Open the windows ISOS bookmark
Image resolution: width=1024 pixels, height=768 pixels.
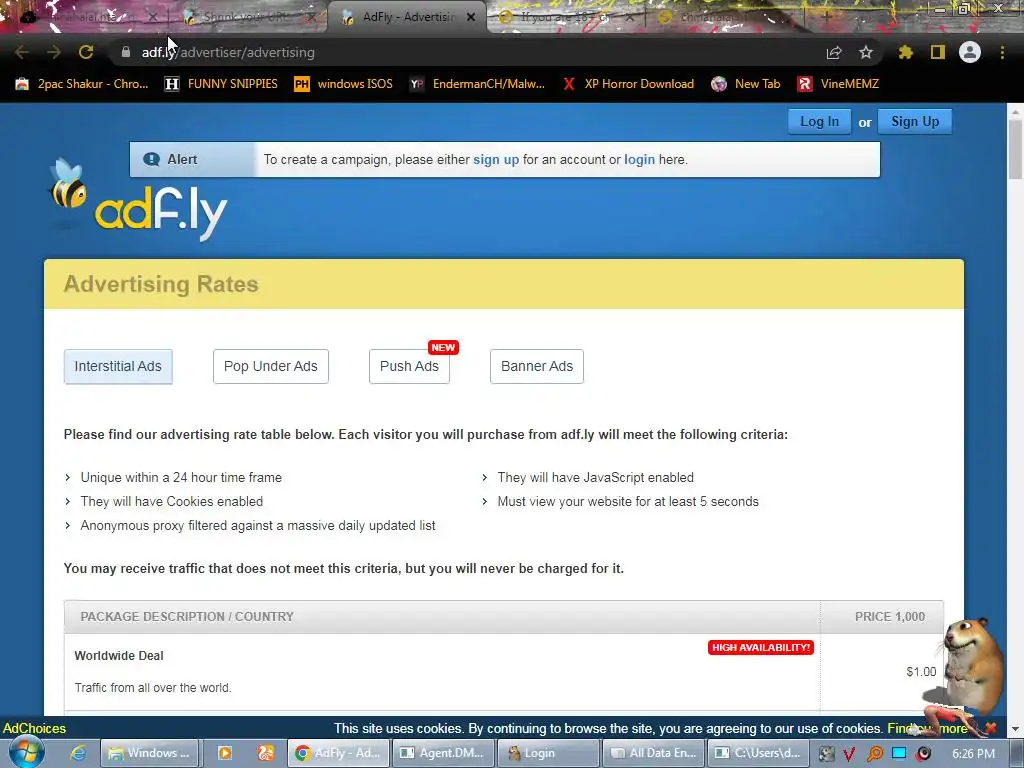click(x=344, y=84)
